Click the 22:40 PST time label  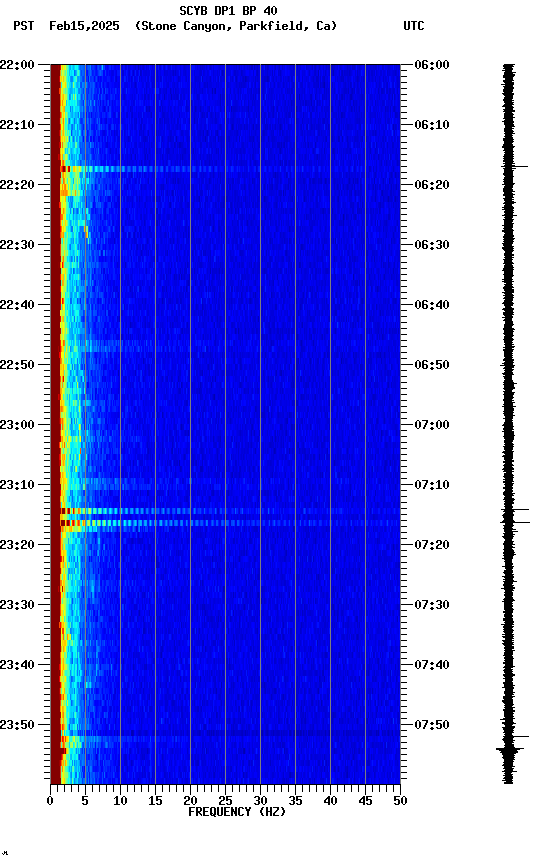(17, 305)
